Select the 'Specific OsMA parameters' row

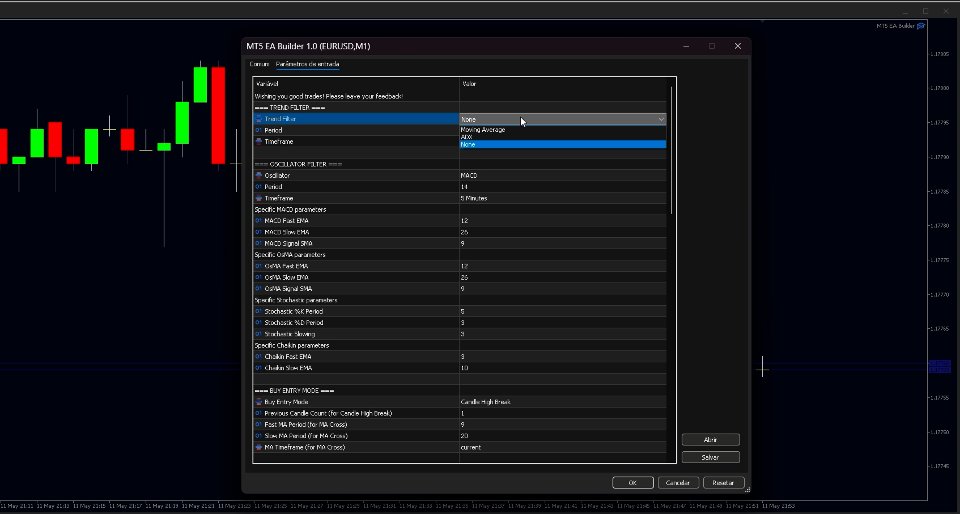pos(460,255)
